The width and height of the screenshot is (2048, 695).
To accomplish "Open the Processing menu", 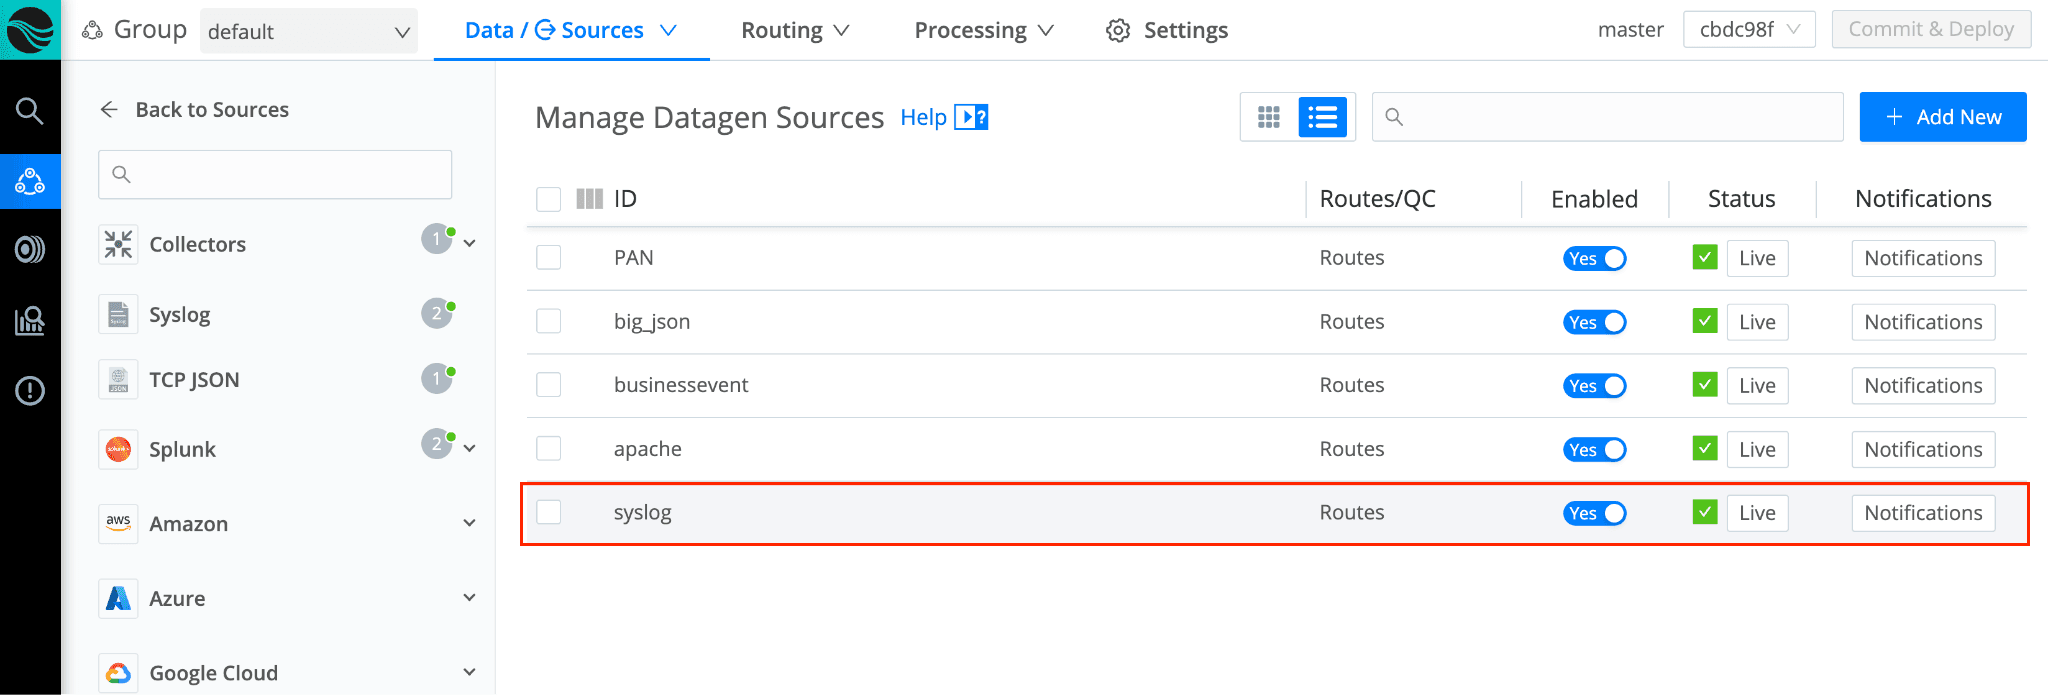I will pyautogui.click(x=984, y=31).
